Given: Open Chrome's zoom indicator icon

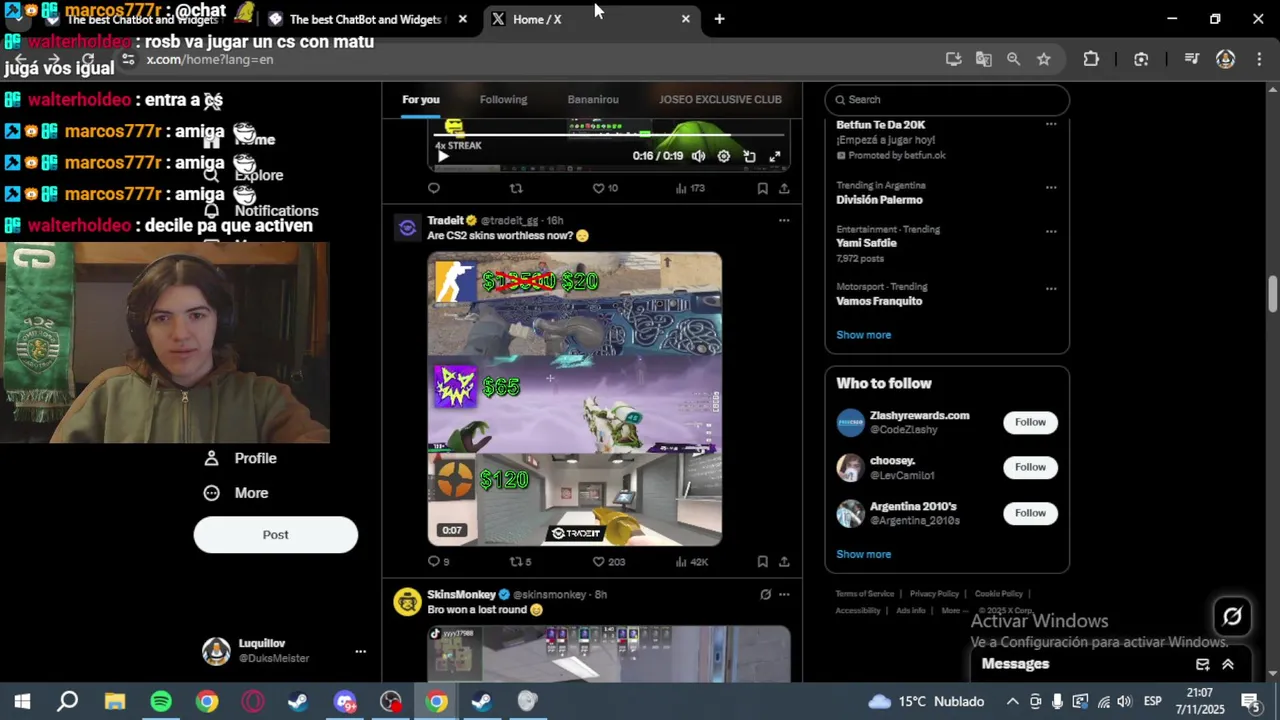Looking at the screenshot, I should click(x=1014, y=59).
